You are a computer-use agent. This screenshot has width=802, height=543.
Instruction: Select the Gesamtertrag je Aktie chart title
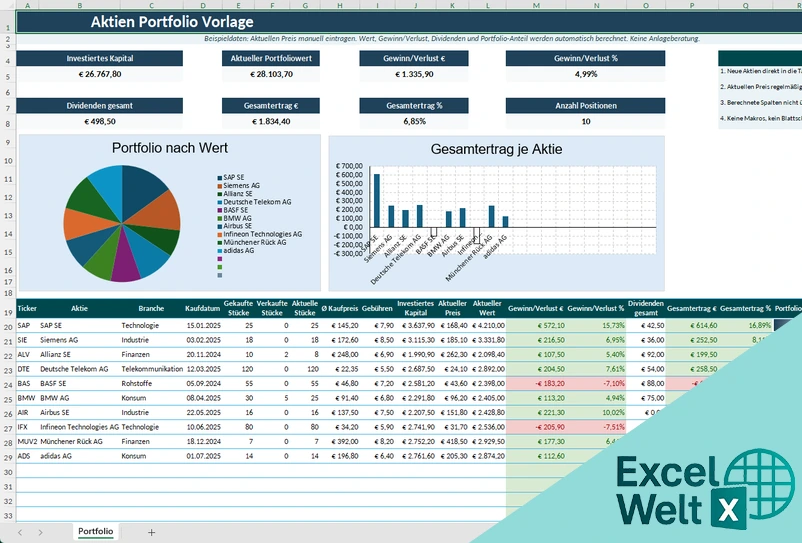tap(496, 149)
